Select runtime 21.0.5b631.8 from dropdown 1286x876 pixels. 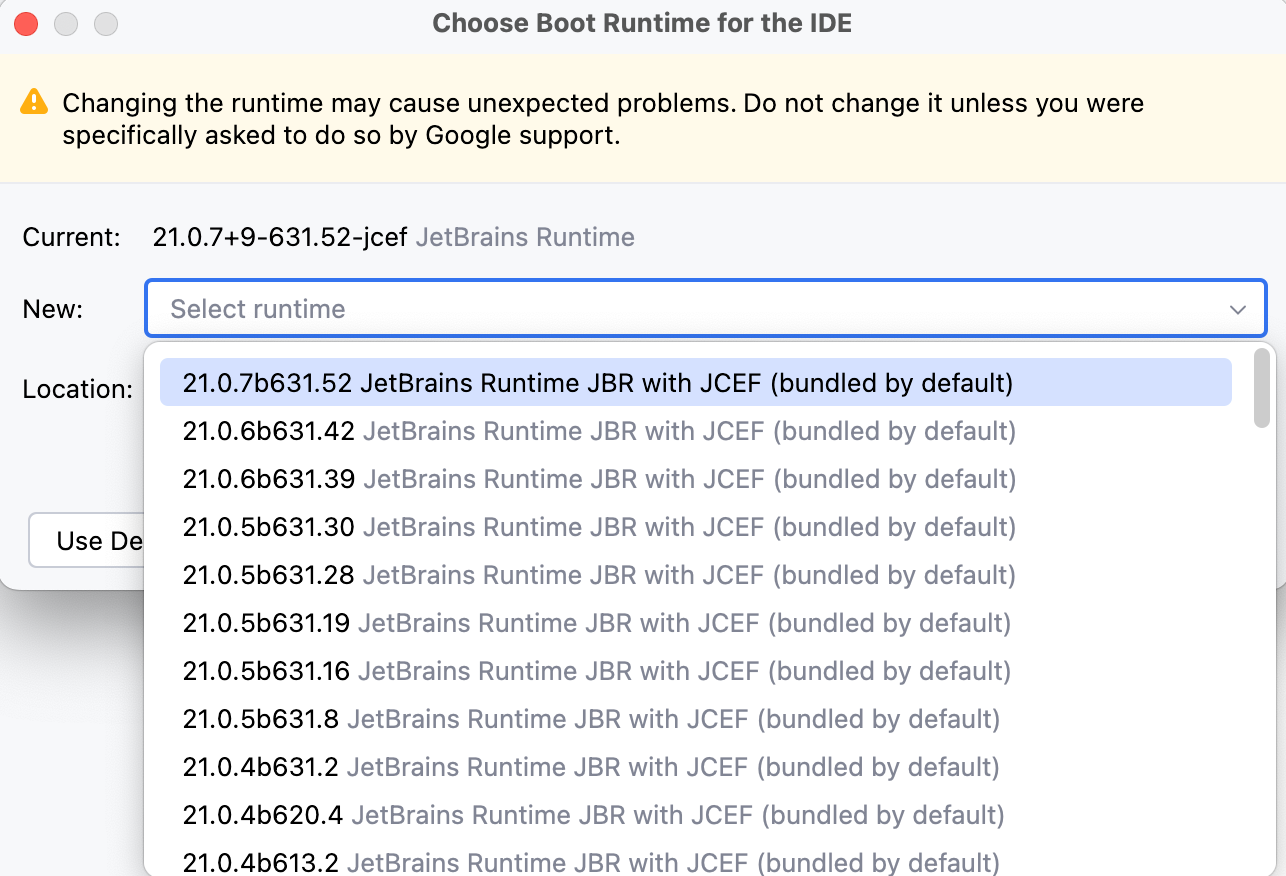pyautogui.click(x=696, y=719)
